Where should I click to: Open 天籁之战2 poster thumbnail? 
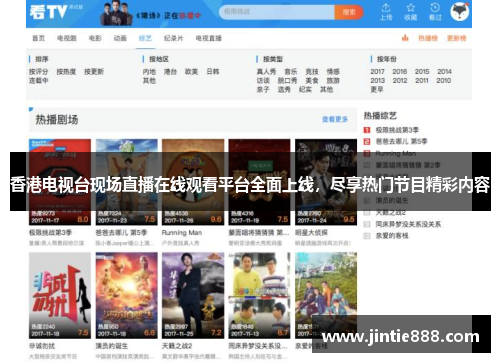coord(193,295)
